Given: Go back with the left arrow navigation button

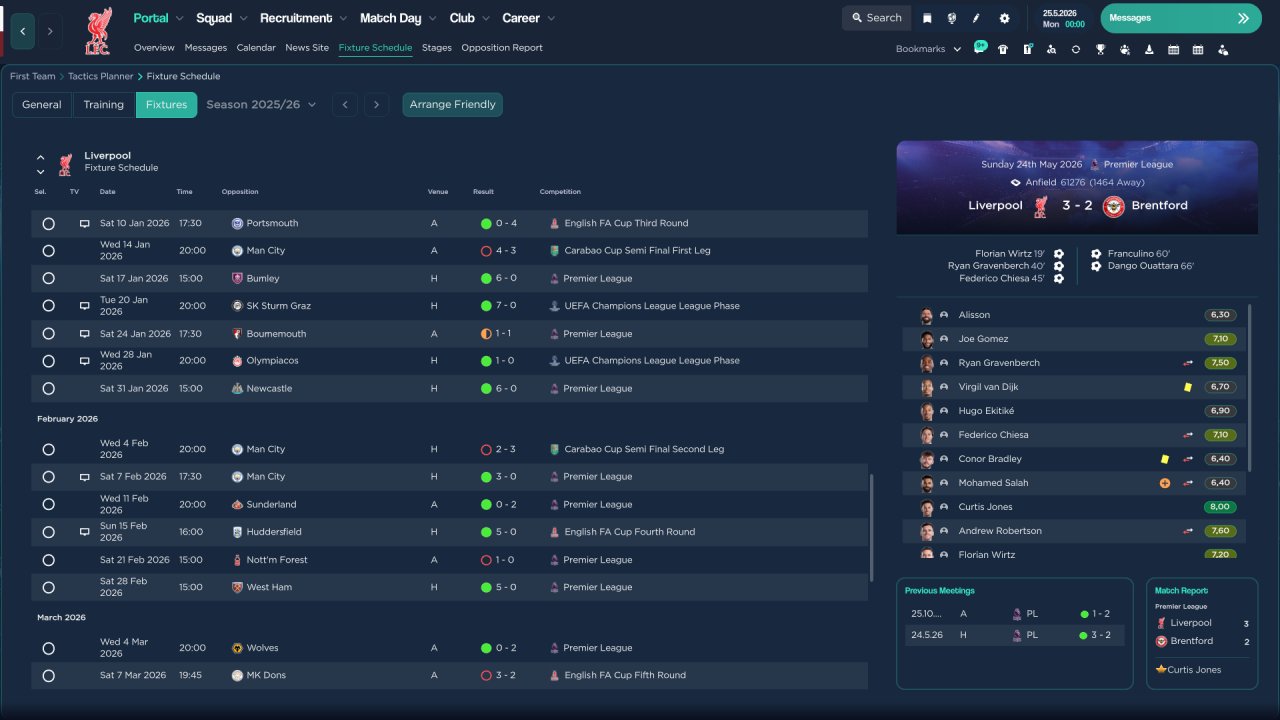Looking at the screenshot, I should click(x=23, y=31).
